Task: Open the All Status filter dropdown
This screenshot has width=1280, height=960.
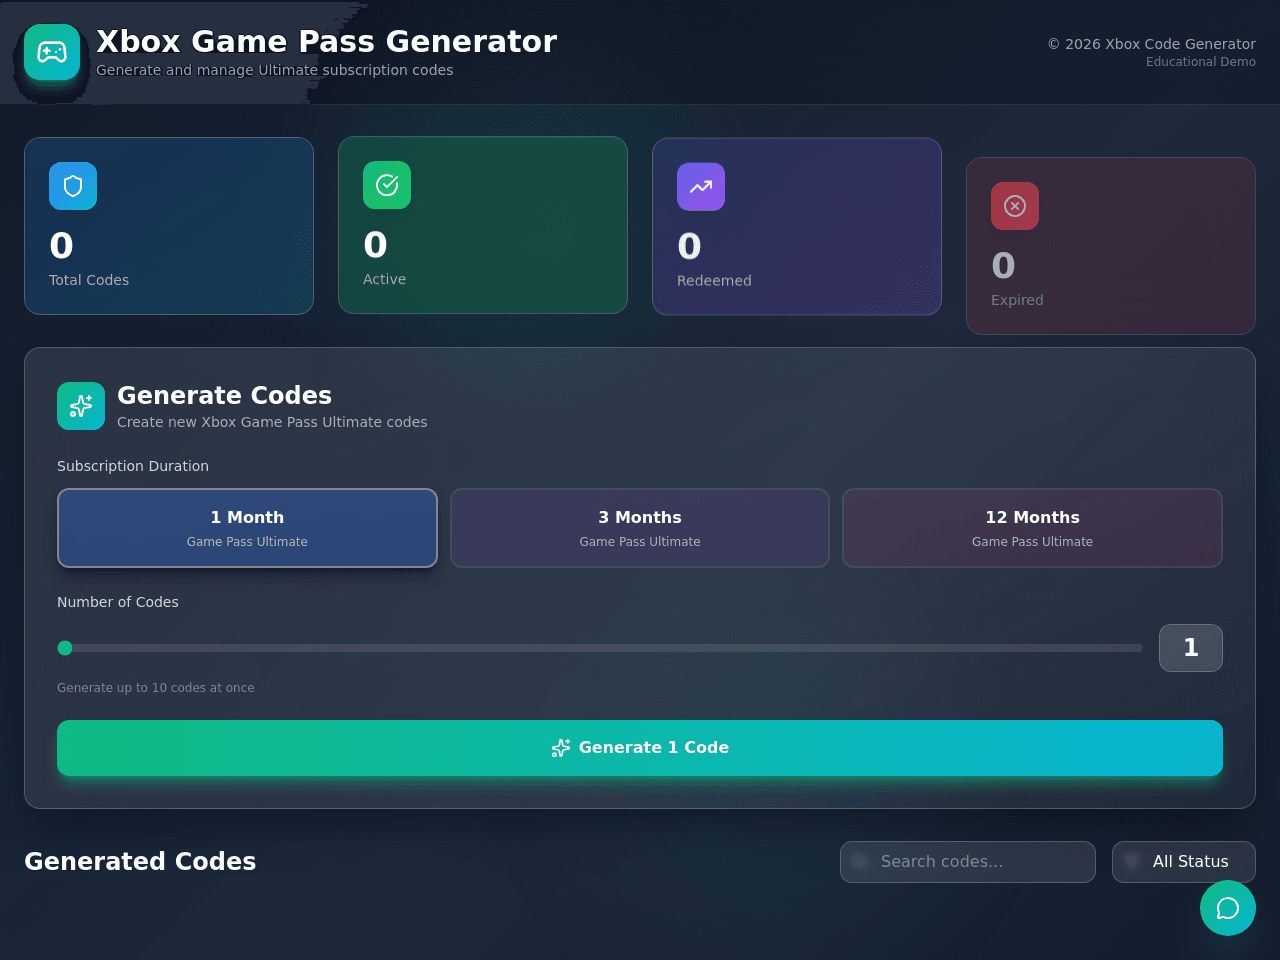Action: 1184,862
